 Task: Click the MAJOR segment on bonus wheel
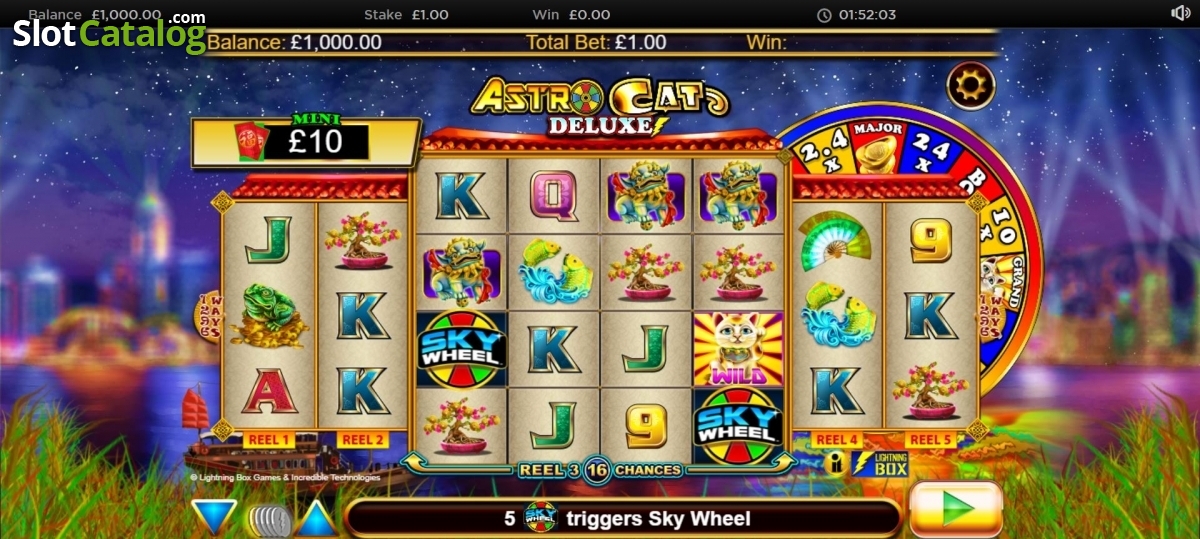coord(877,141)
